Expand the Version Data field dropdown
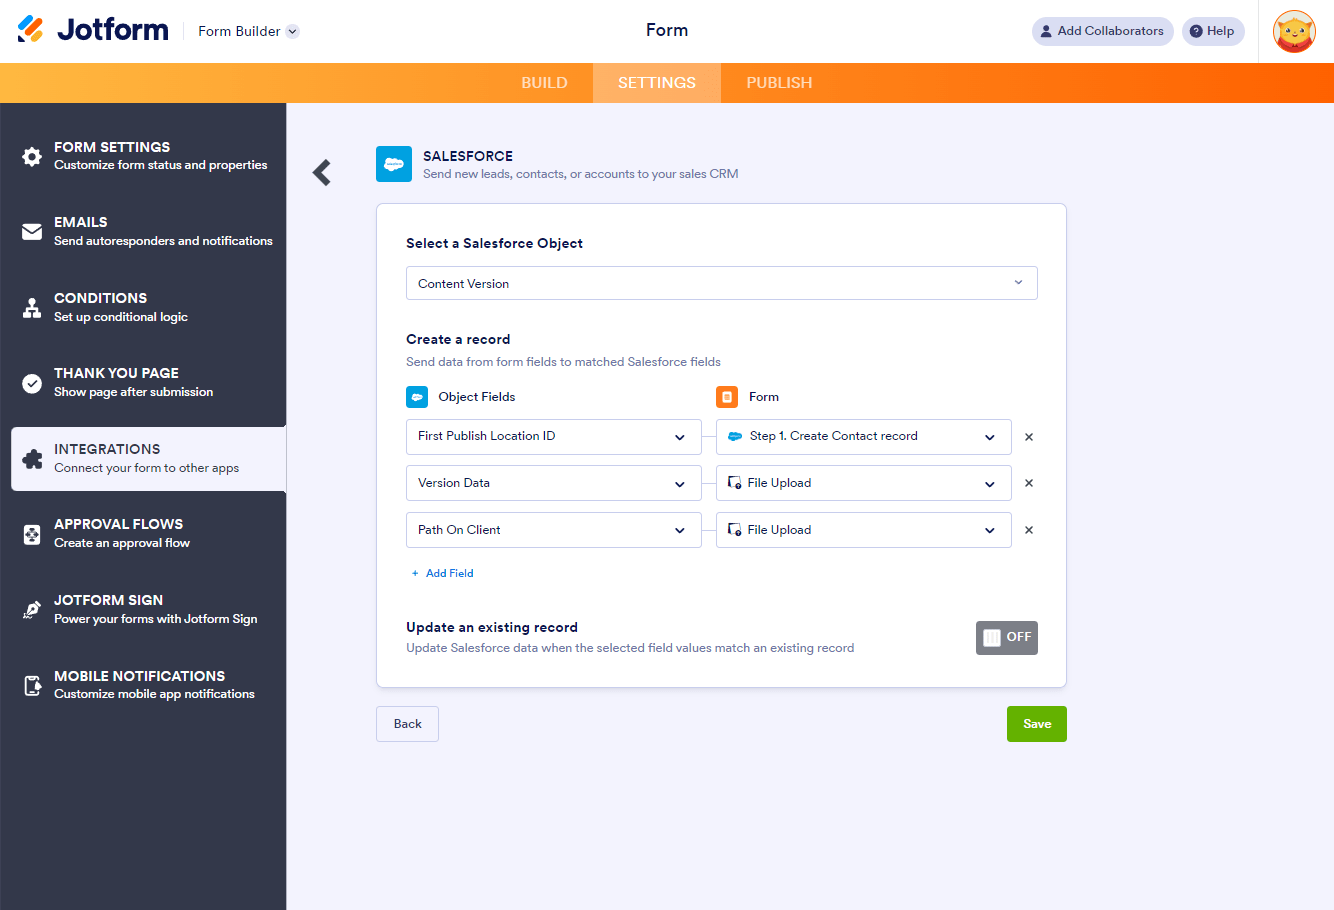The width and height of the screenshot is (1334, 910). coord(553,483)
